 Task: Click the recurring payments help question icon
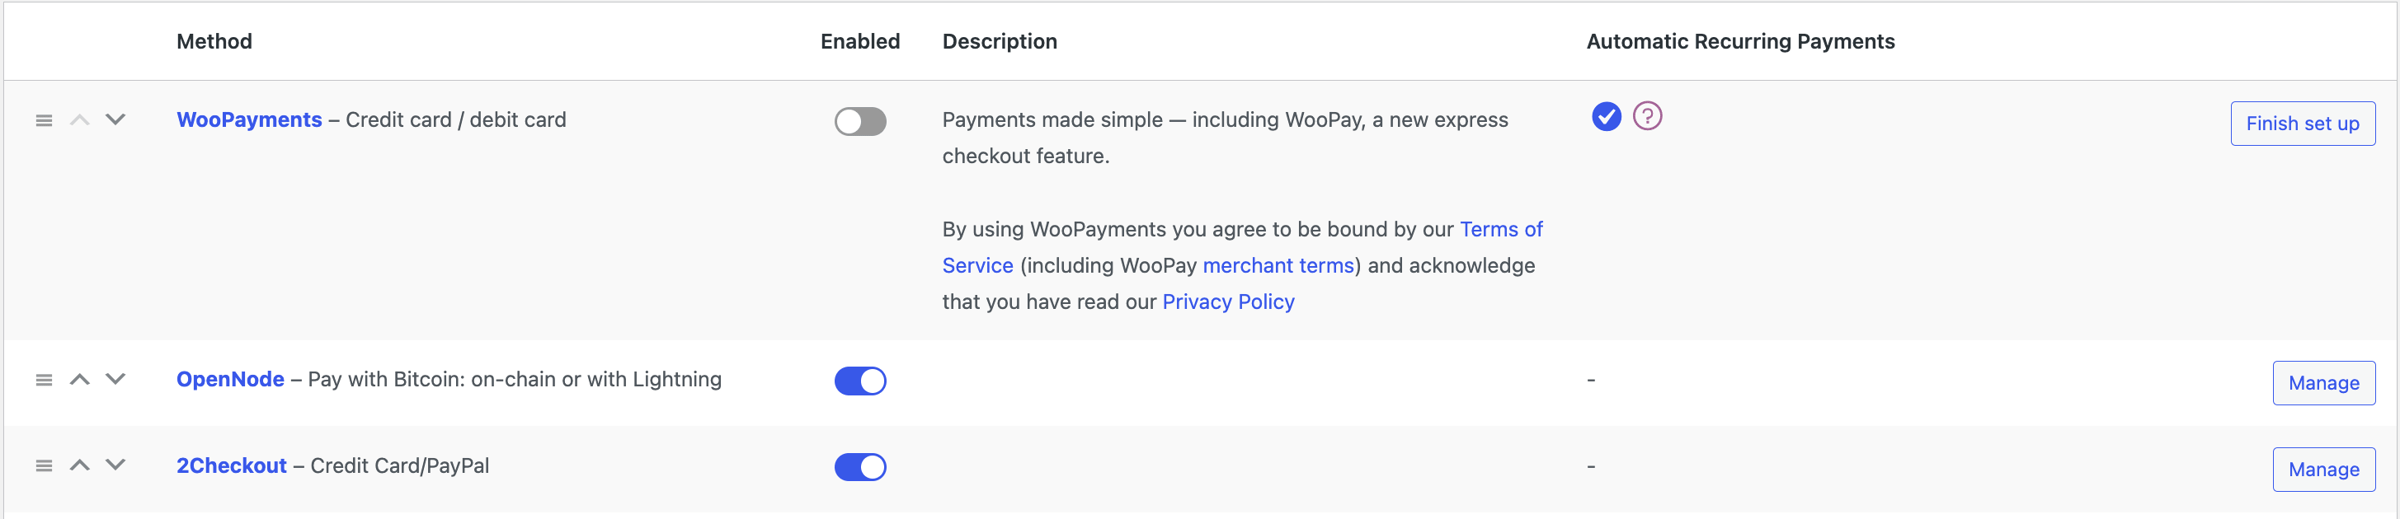(x=1647, y=116)
